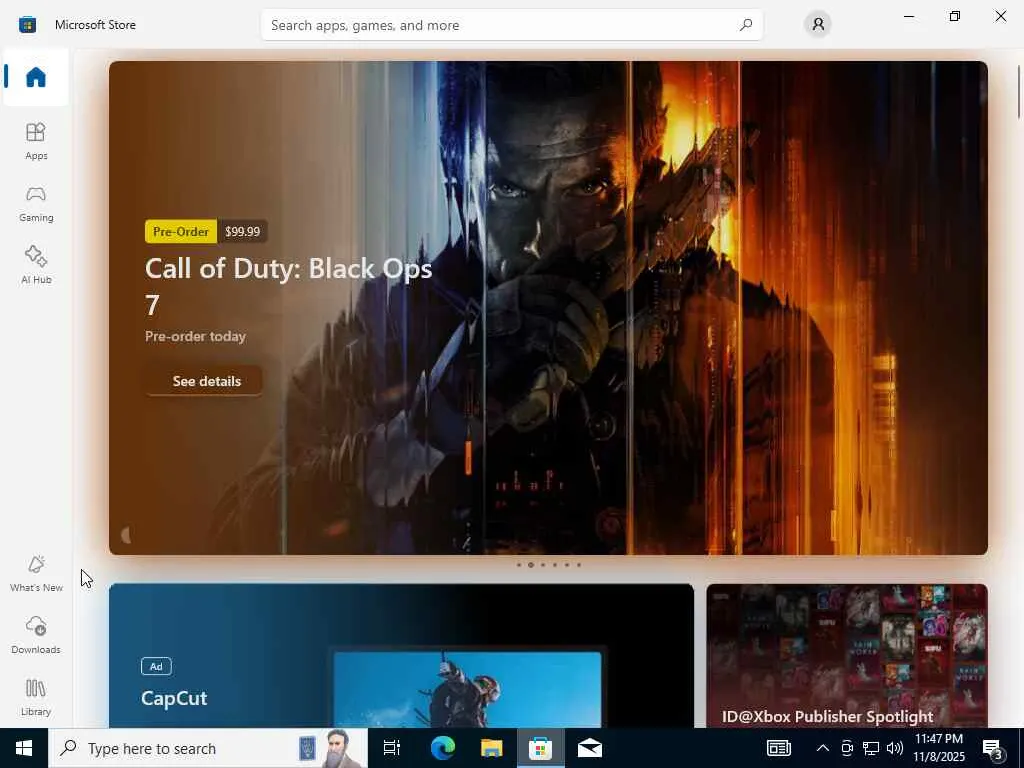1024x768 pixels.
Task: Open the volume control tray icon
Action: pos(895,748)
